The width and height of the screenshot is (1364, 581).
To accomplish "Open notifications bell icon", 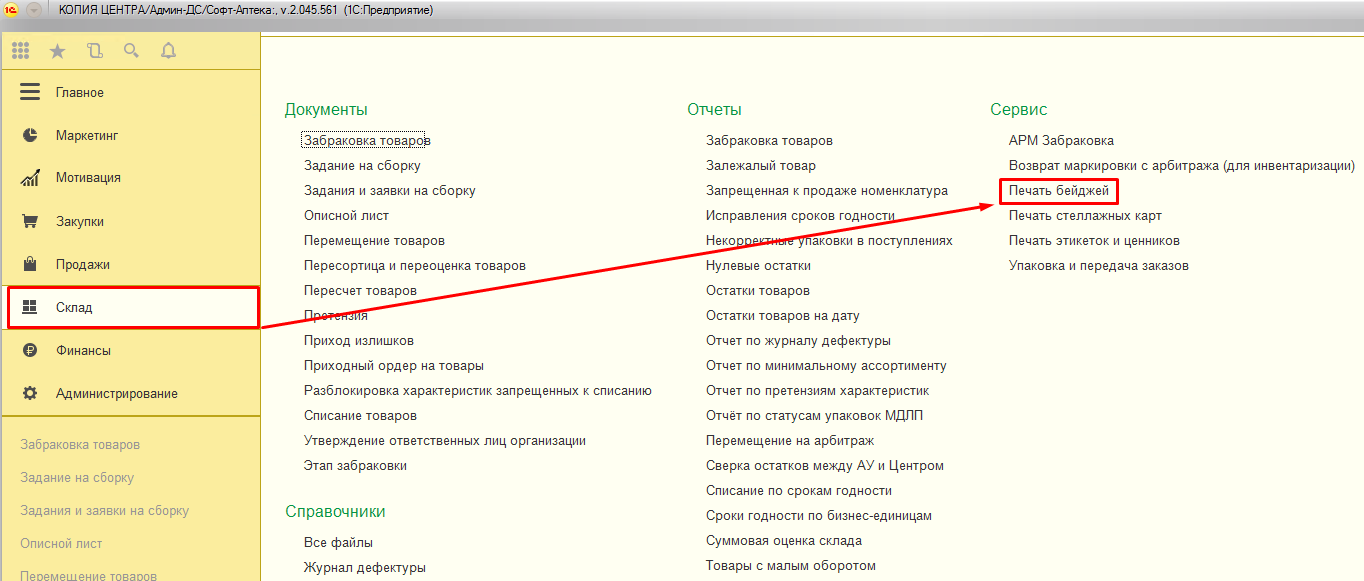I will 168,51.
